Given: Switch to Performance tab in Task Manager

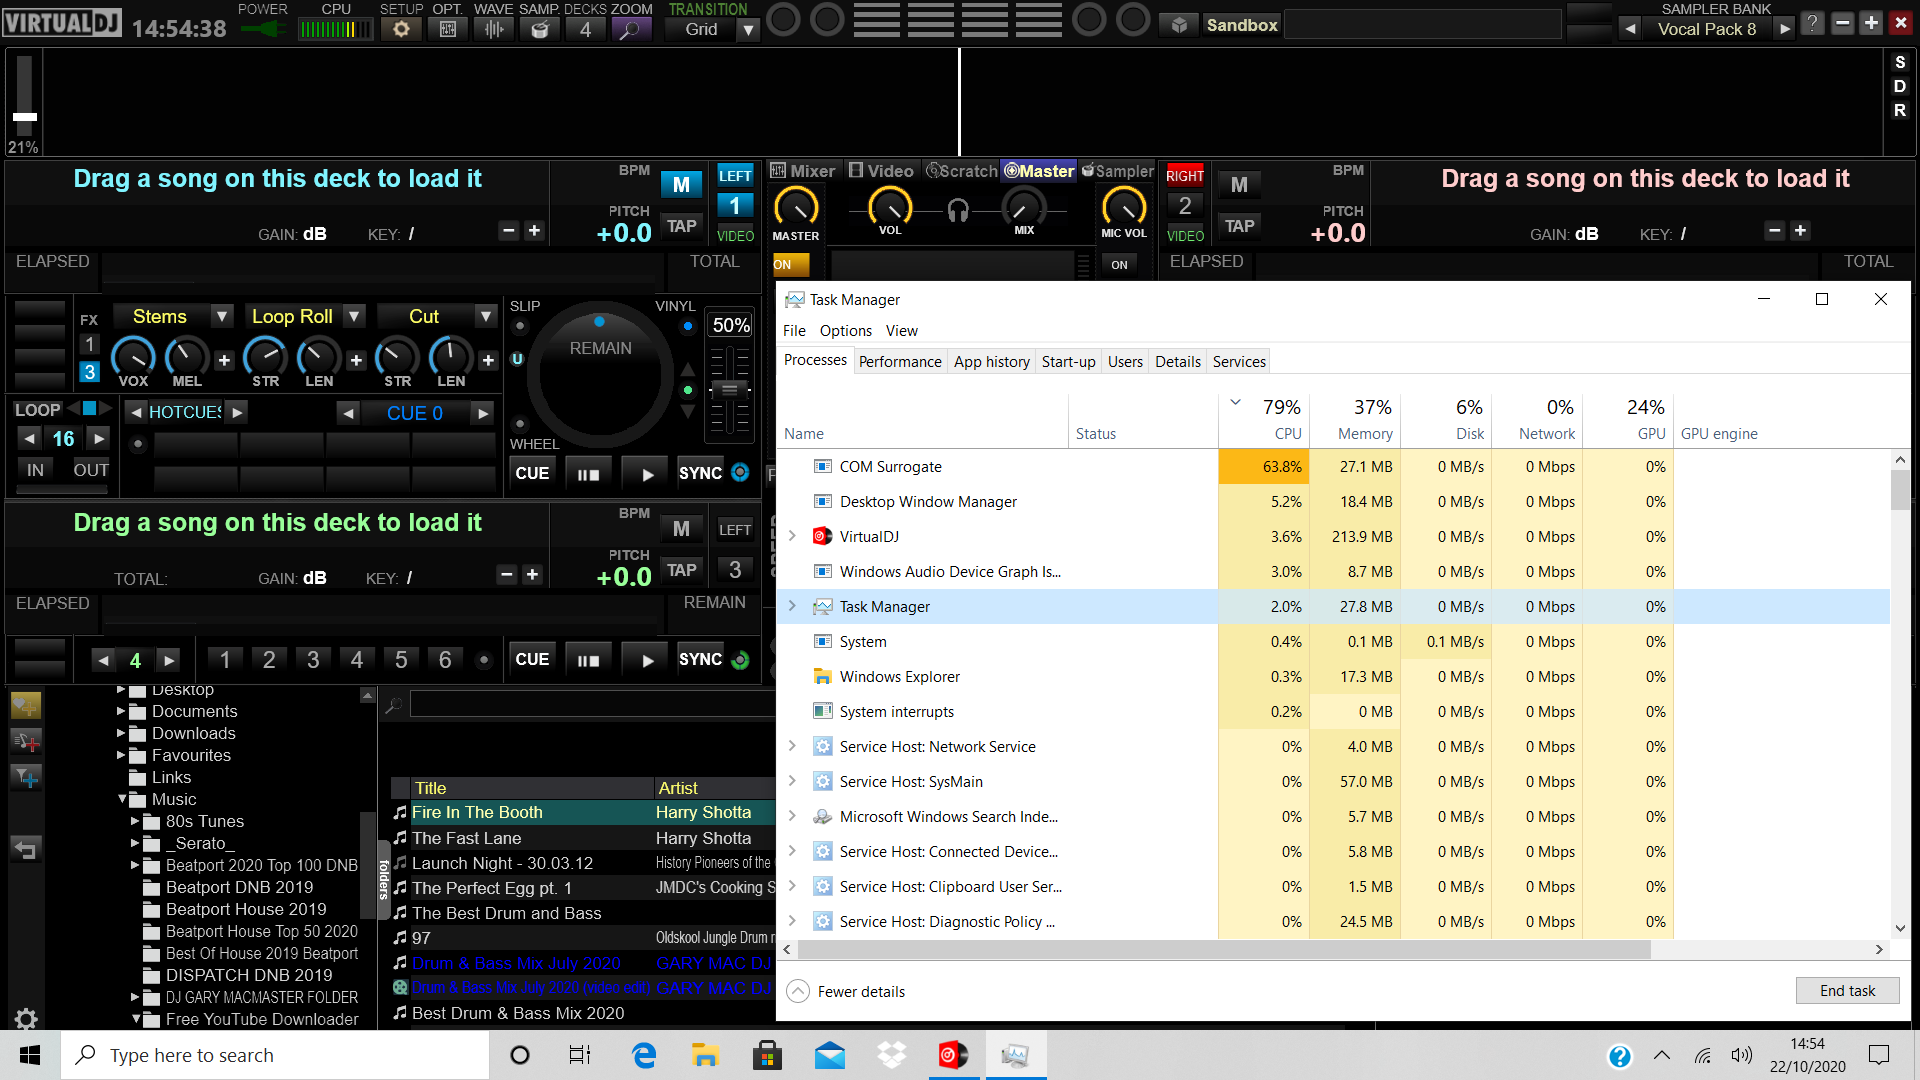Looking at the screenshot, I should [x=900, y=361].
